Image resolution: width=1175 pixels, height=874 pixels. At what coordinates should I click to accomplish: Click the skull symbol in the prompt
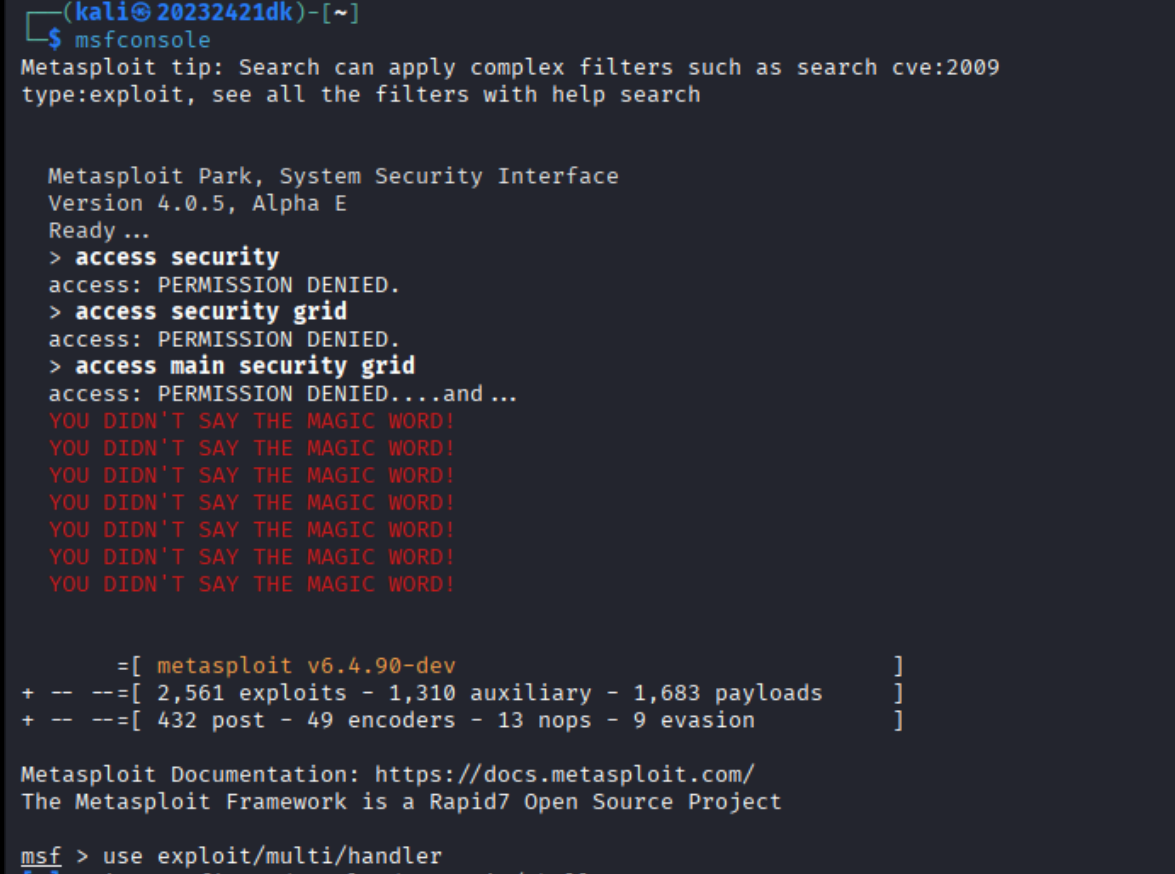[x=142, y=13]
